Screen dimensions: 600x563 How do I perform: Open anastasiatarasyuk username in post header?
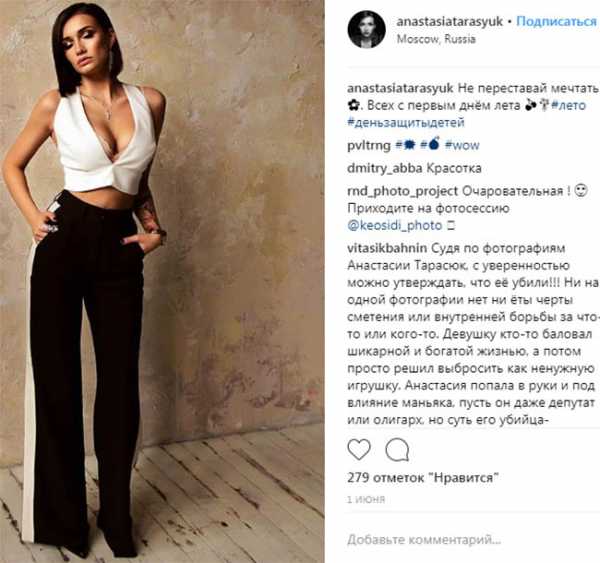(x=450, y=22)
